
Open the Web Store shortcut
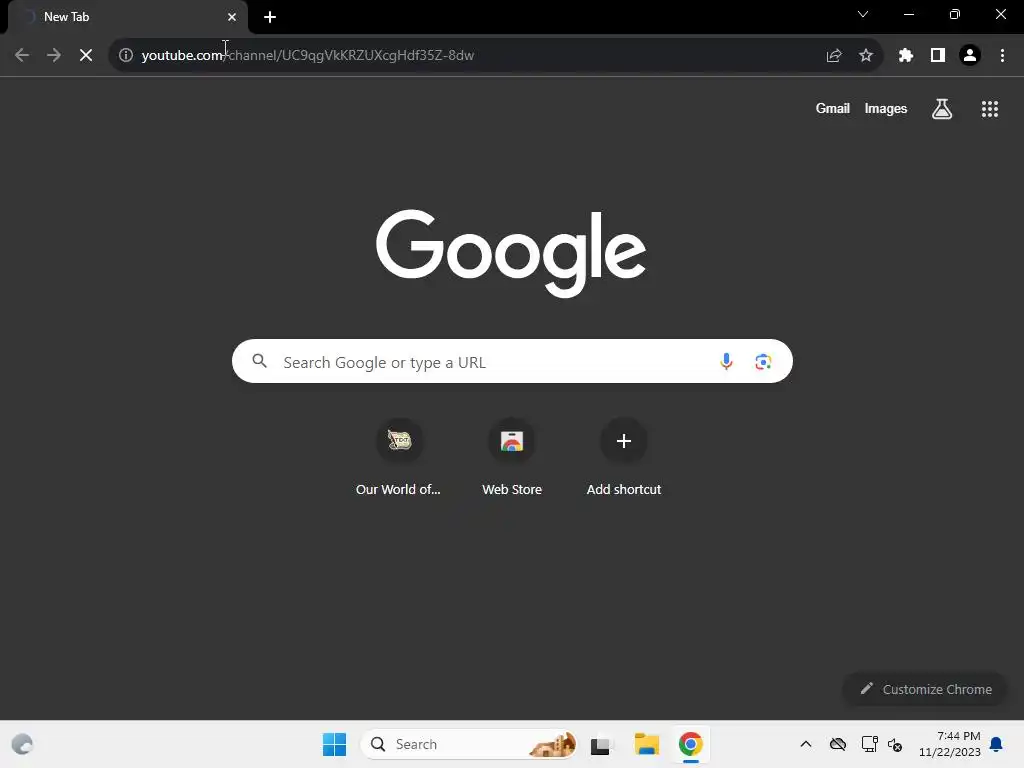(x=512, y=457)
